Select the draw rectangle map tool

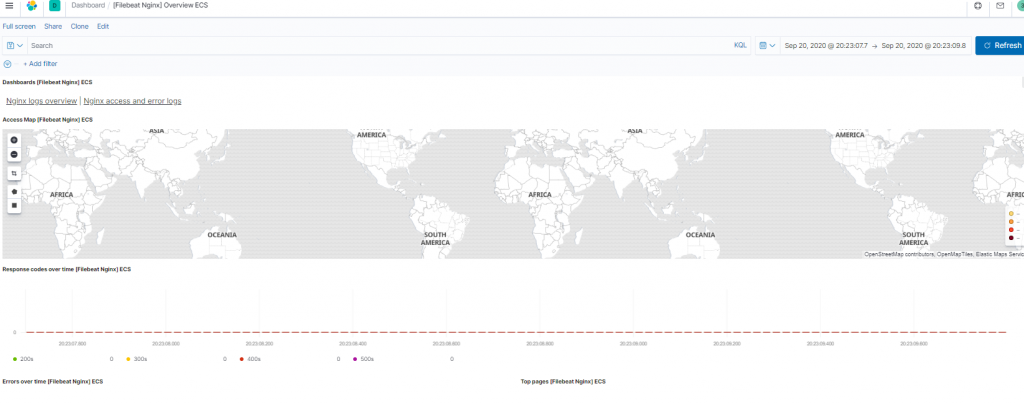tap(14, 206)
